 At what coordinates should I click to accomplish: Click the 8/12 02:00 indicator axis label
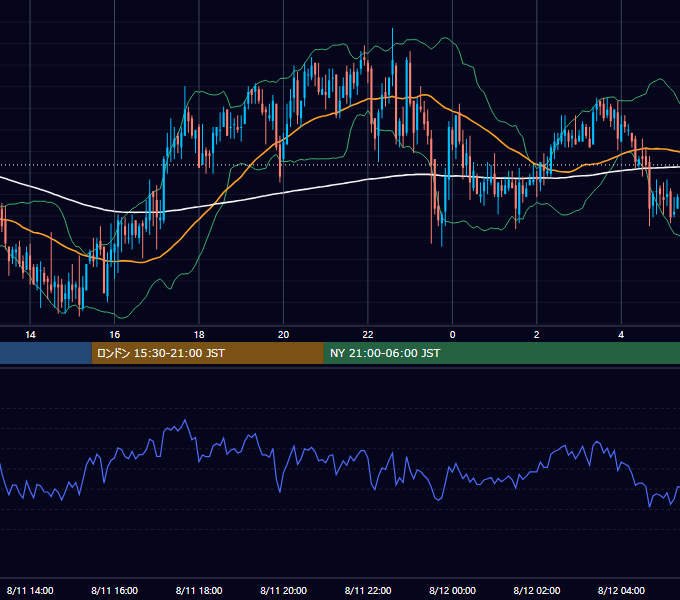click(x=536, y=590)
